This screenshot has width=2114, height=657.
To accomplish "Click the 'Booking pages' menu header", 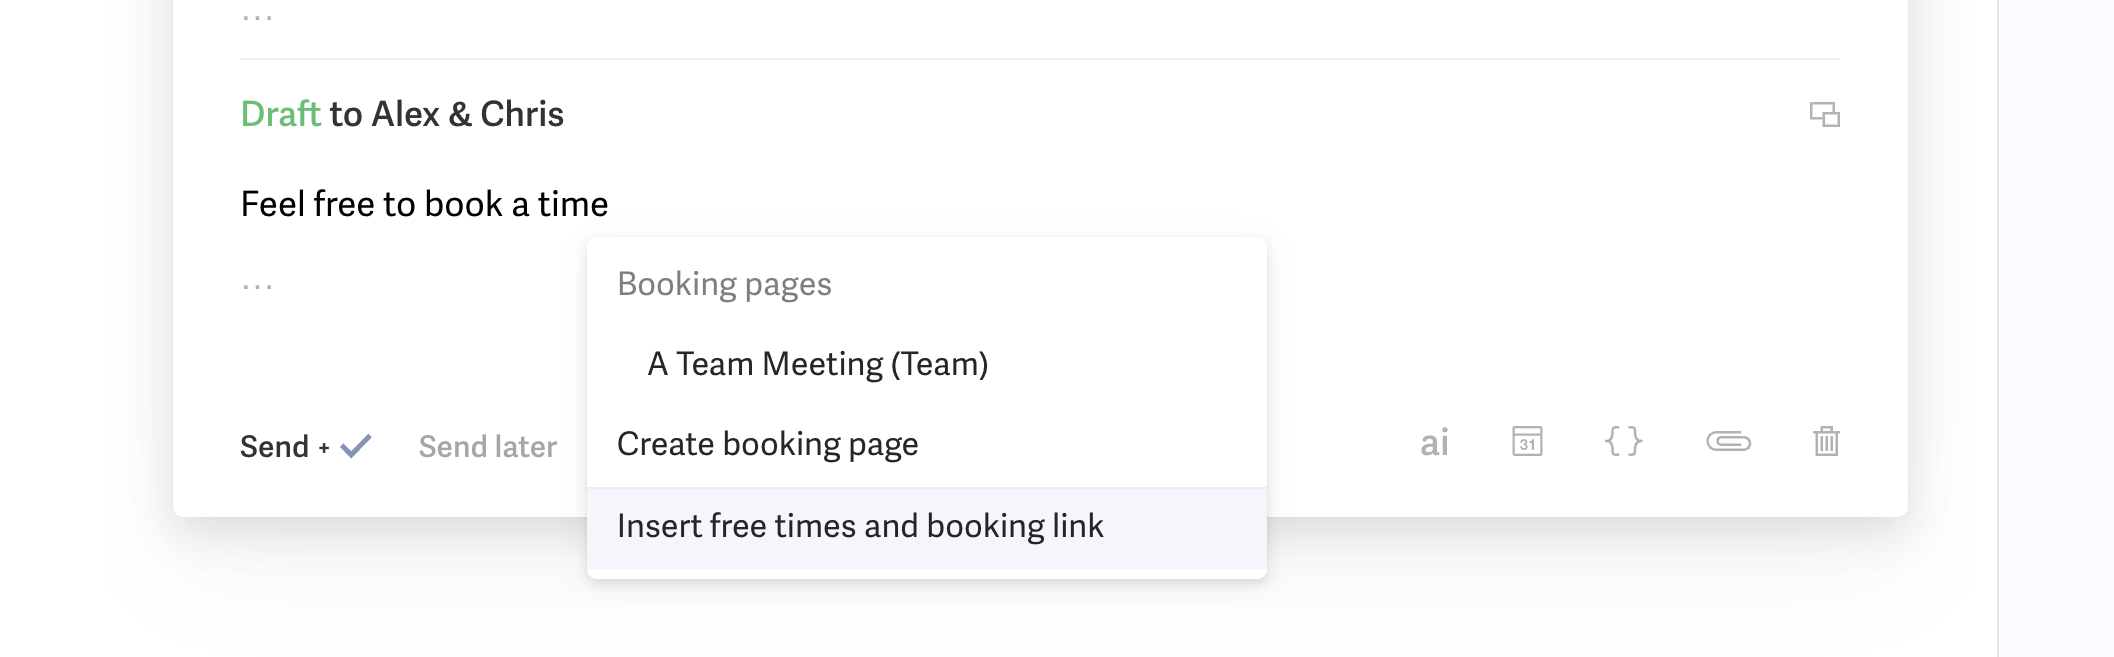I will point(724,284).
